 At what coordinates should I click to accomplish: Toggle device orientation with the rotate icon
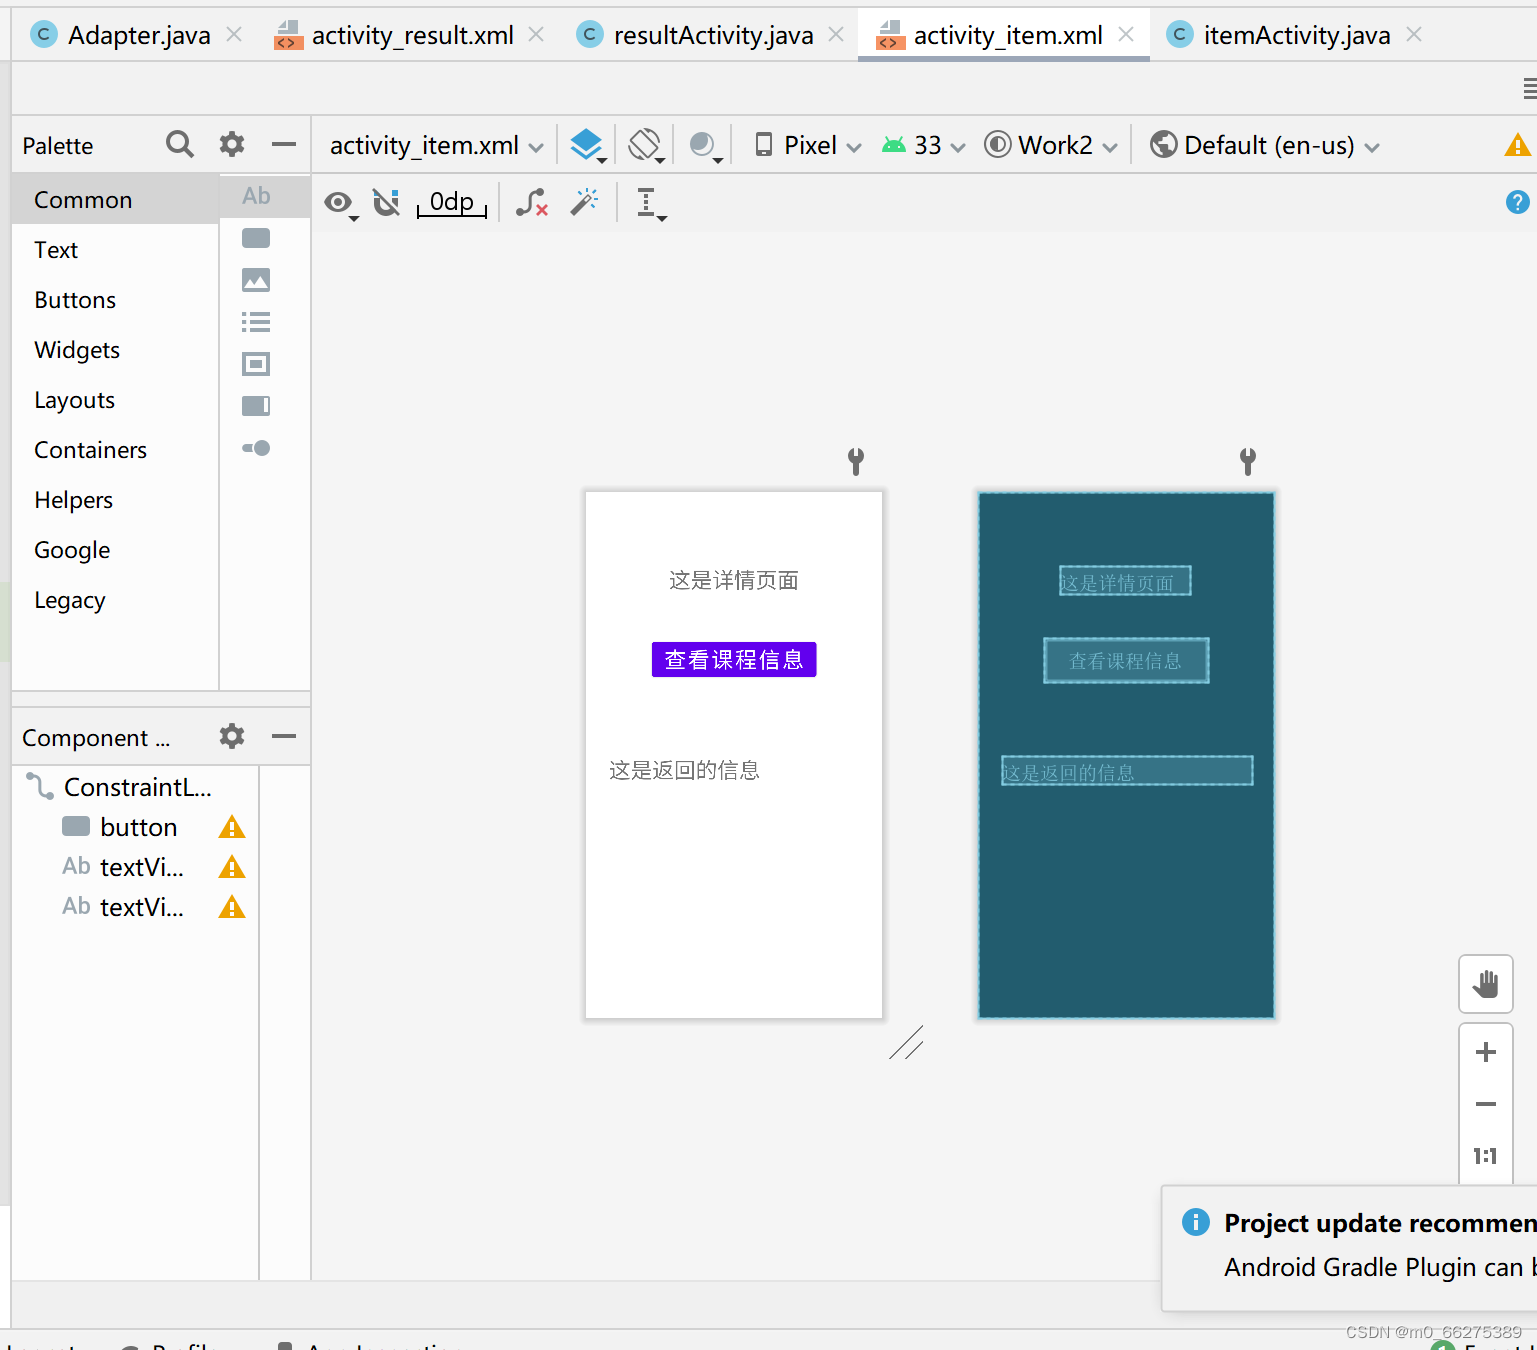point(645,145)
